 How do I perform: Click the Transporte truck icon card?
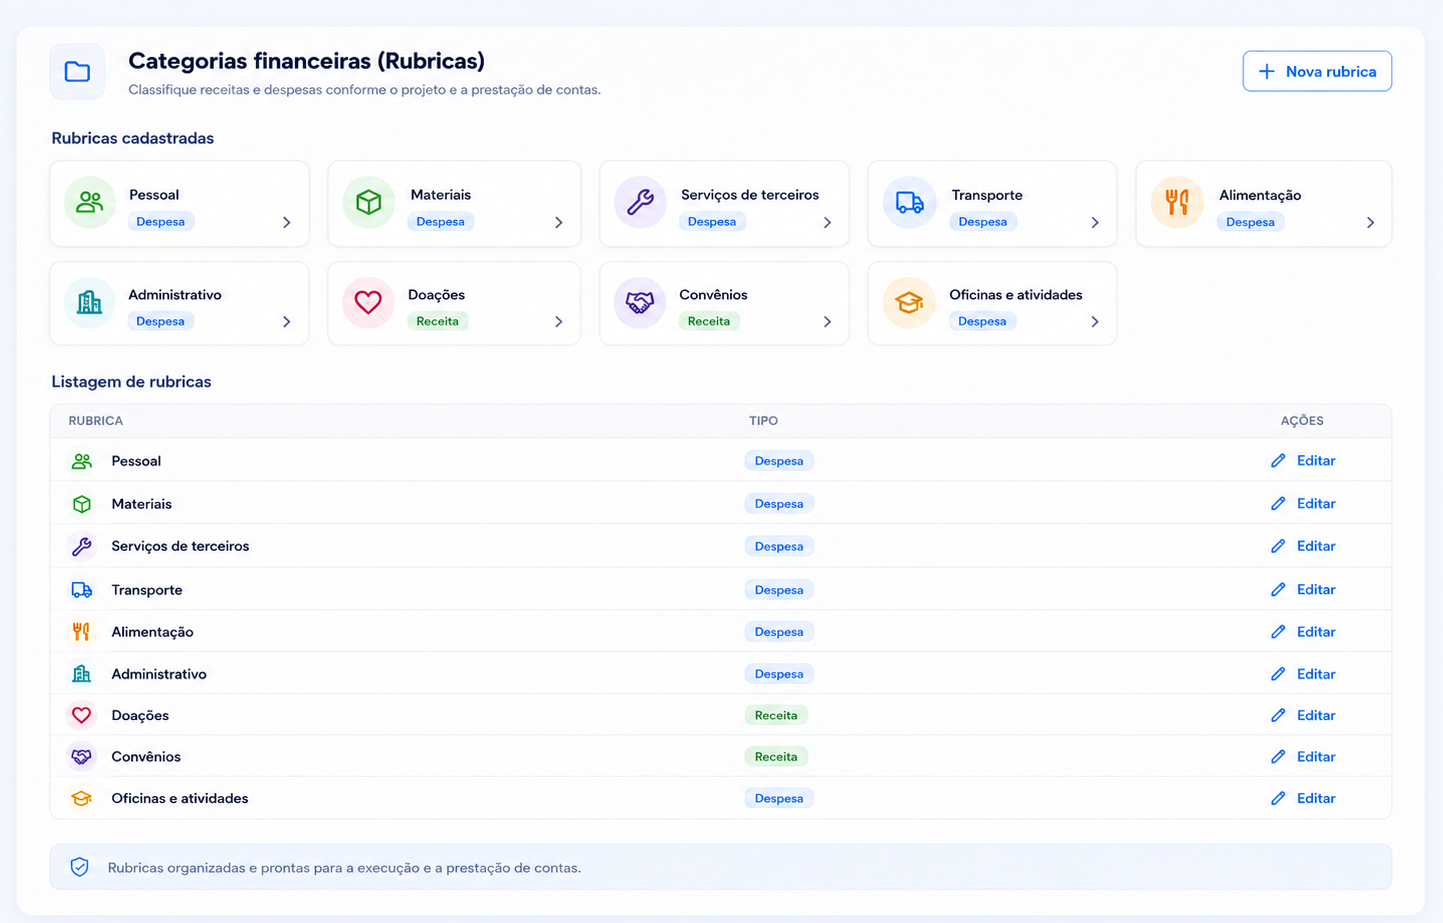pyautogui.click(x=909, y=202)
